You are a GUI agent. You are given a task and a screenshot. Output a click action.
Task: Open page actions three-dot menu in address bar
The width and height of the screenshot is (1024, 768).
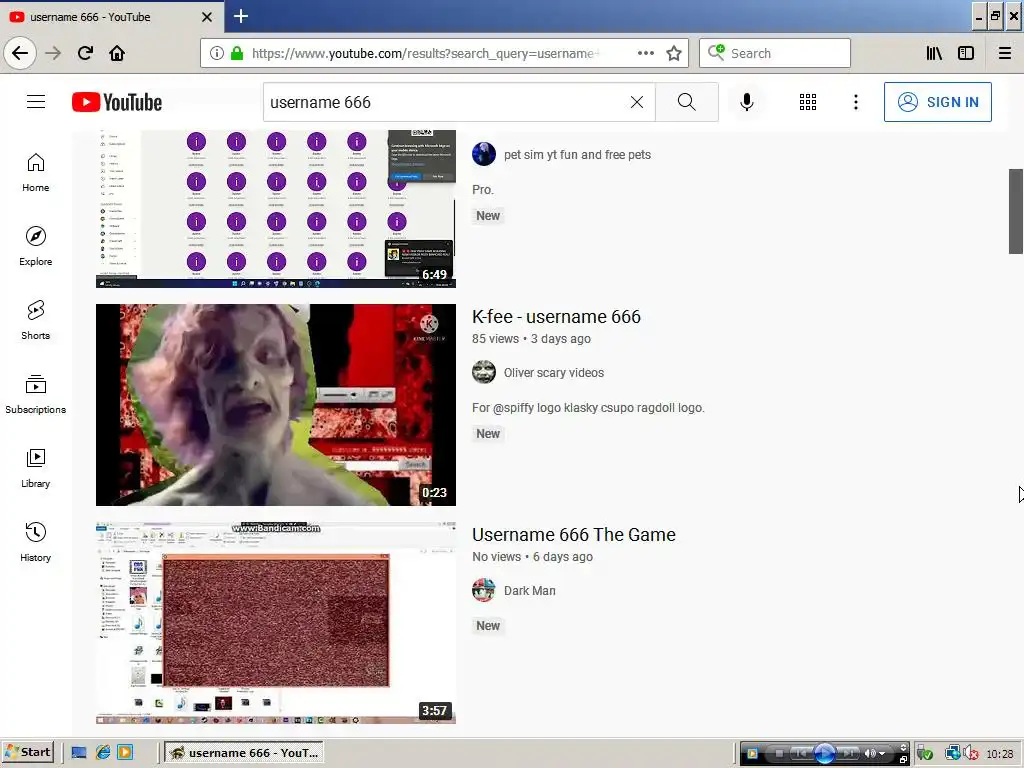coord(645,53)
